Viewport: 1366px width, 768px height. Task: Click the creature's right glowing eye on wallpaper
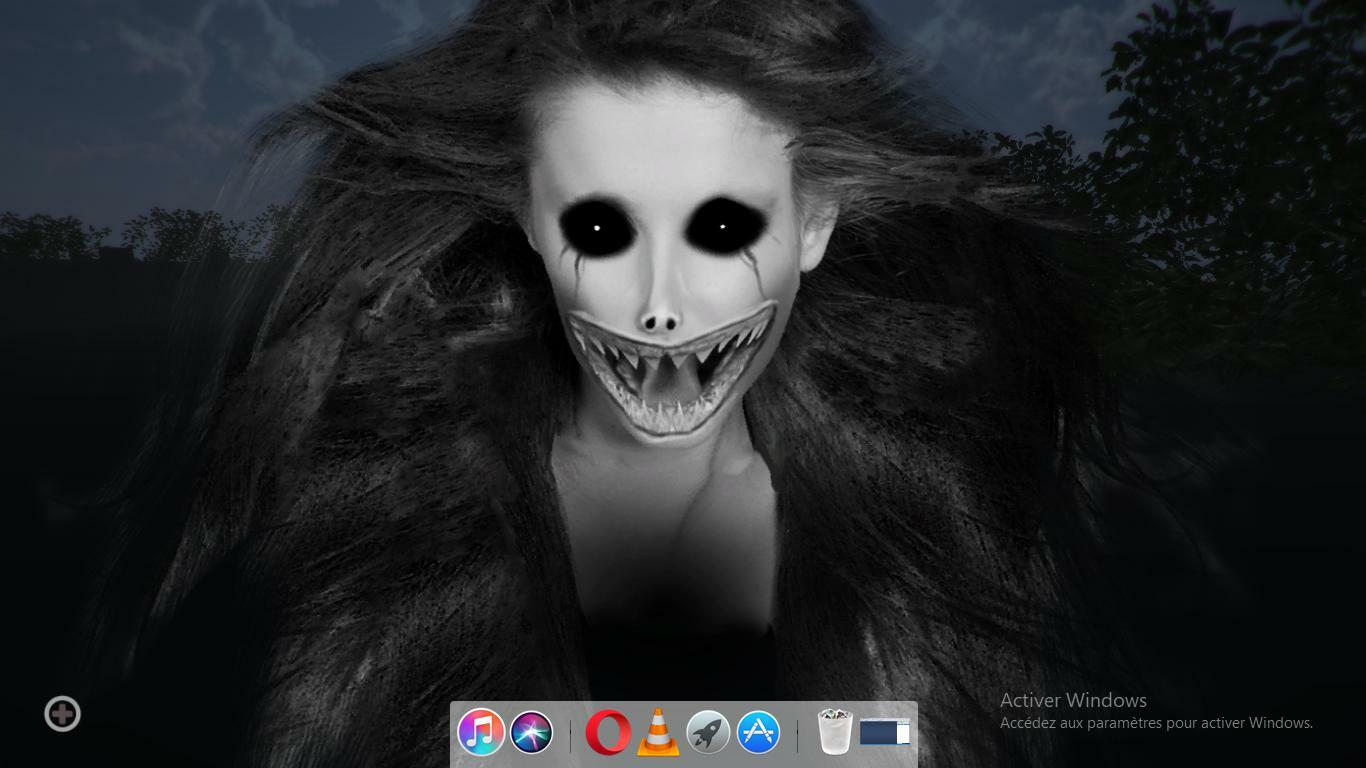[722, 228]
